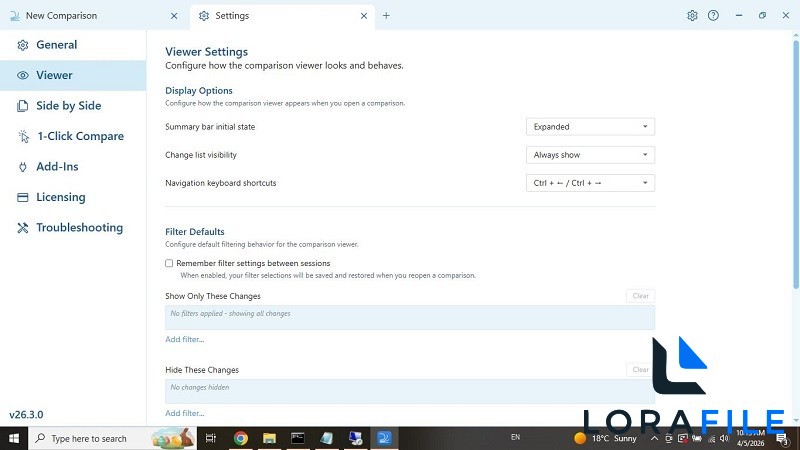Open Task View from the taskbar
Image resolution: width=800 pixels, height=450 pixels.
211,438
